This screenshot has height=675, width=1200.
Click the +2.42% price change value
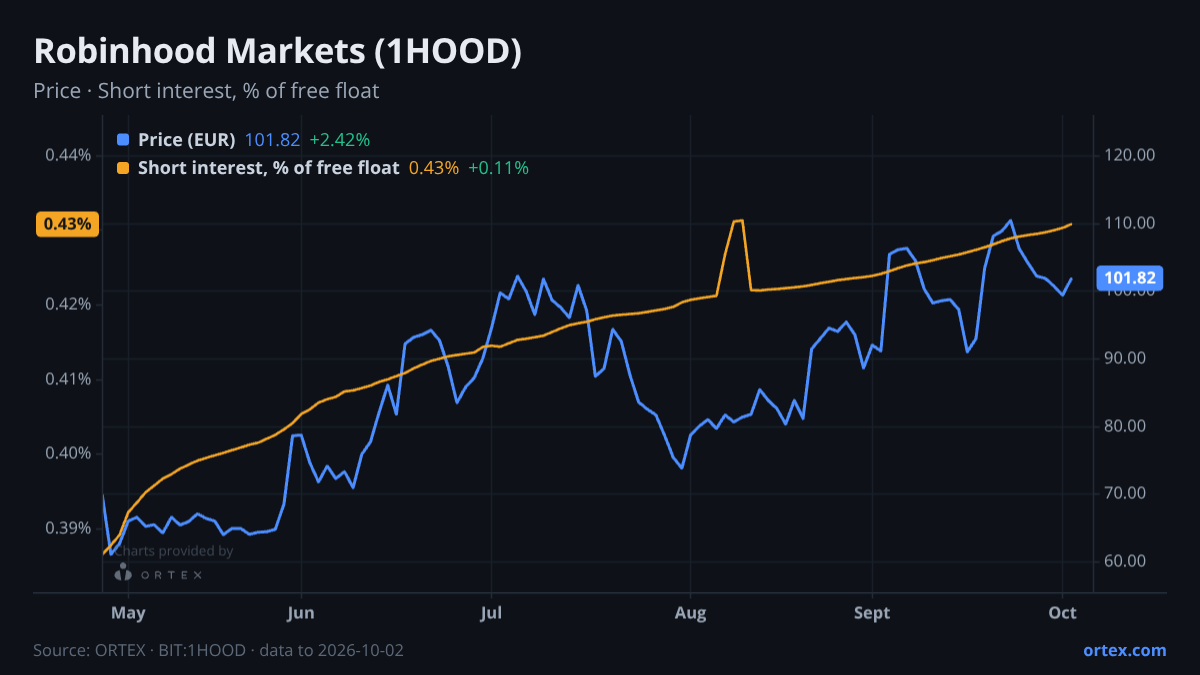pyautogui.click(x=340, y=140)
